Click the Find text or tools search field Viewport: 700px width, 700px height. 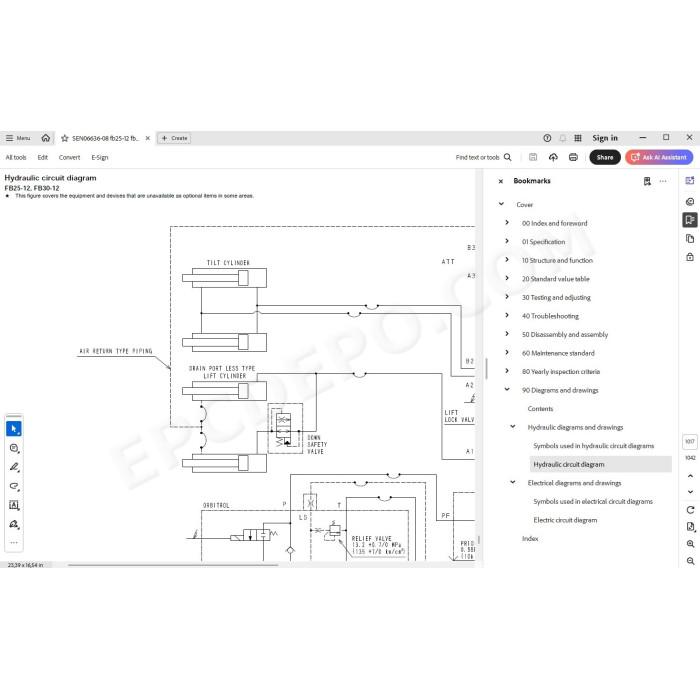coord(477,157)
